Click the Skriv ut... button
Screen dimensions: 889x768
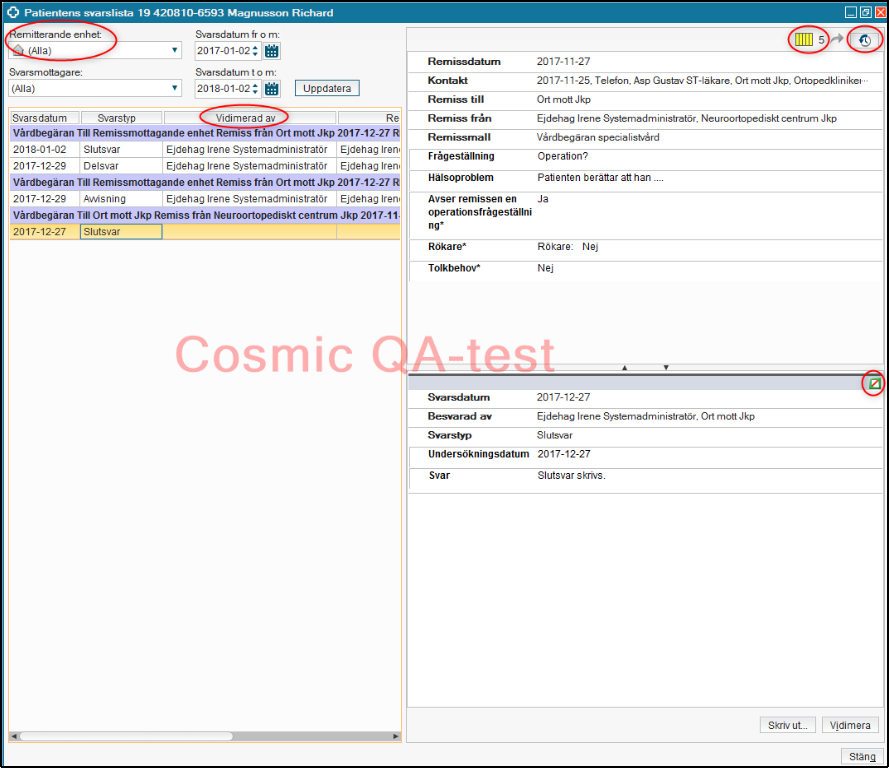tap(788, 725)
